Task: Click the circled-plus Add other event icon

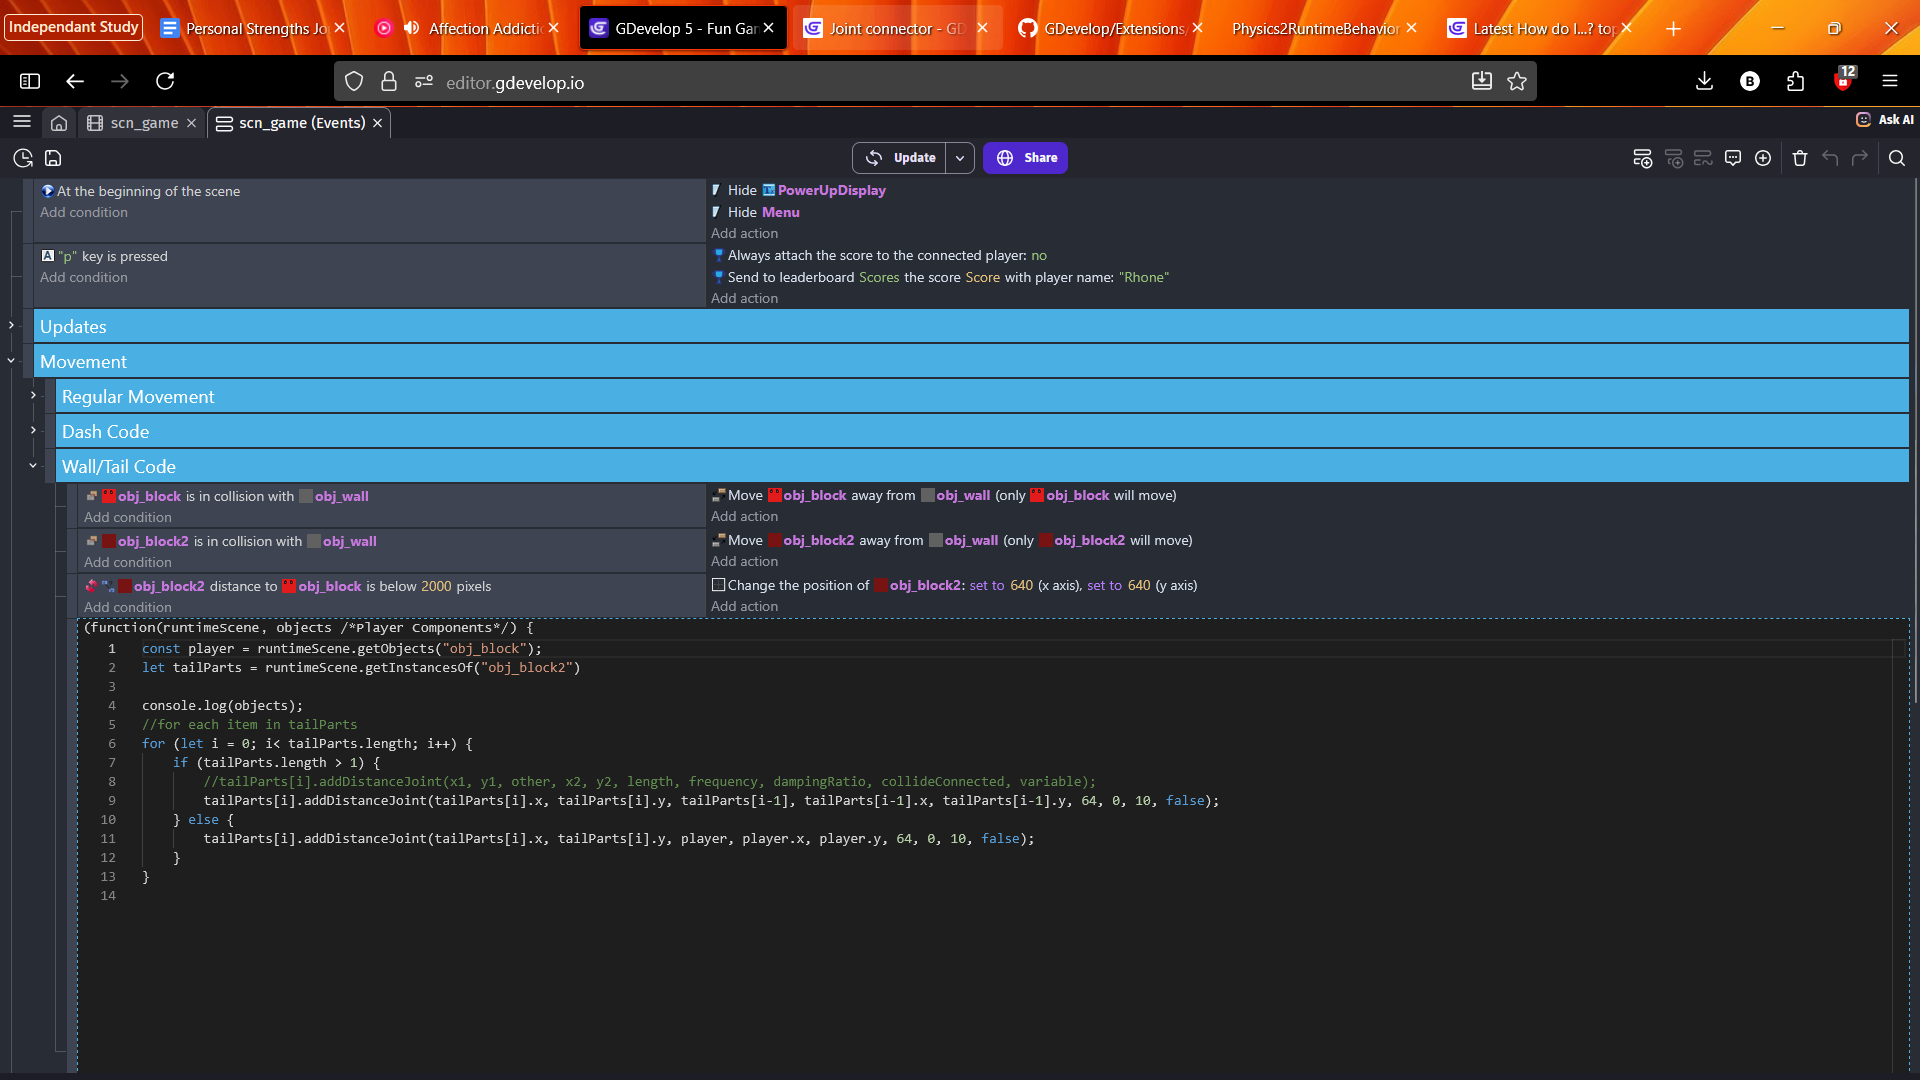Action: pyautogui.click(x=1763, y=158)
